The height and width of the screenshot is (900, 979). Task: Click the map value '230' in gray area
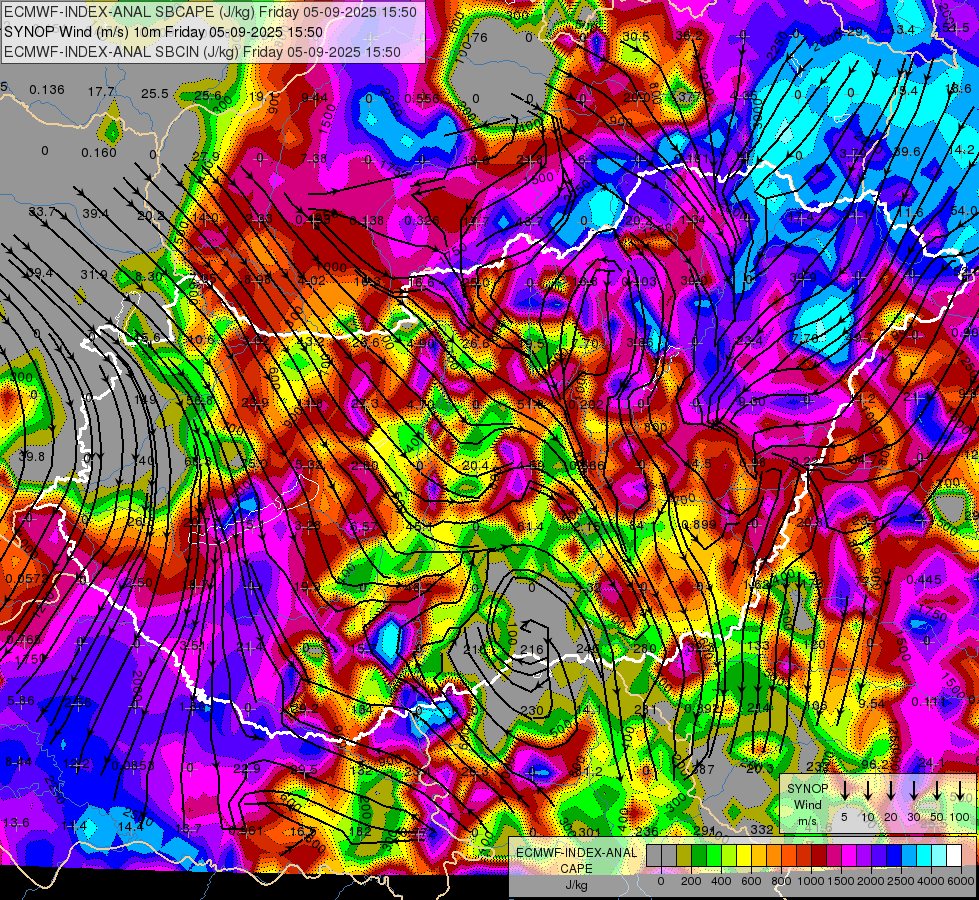click(x=532, y=710)
